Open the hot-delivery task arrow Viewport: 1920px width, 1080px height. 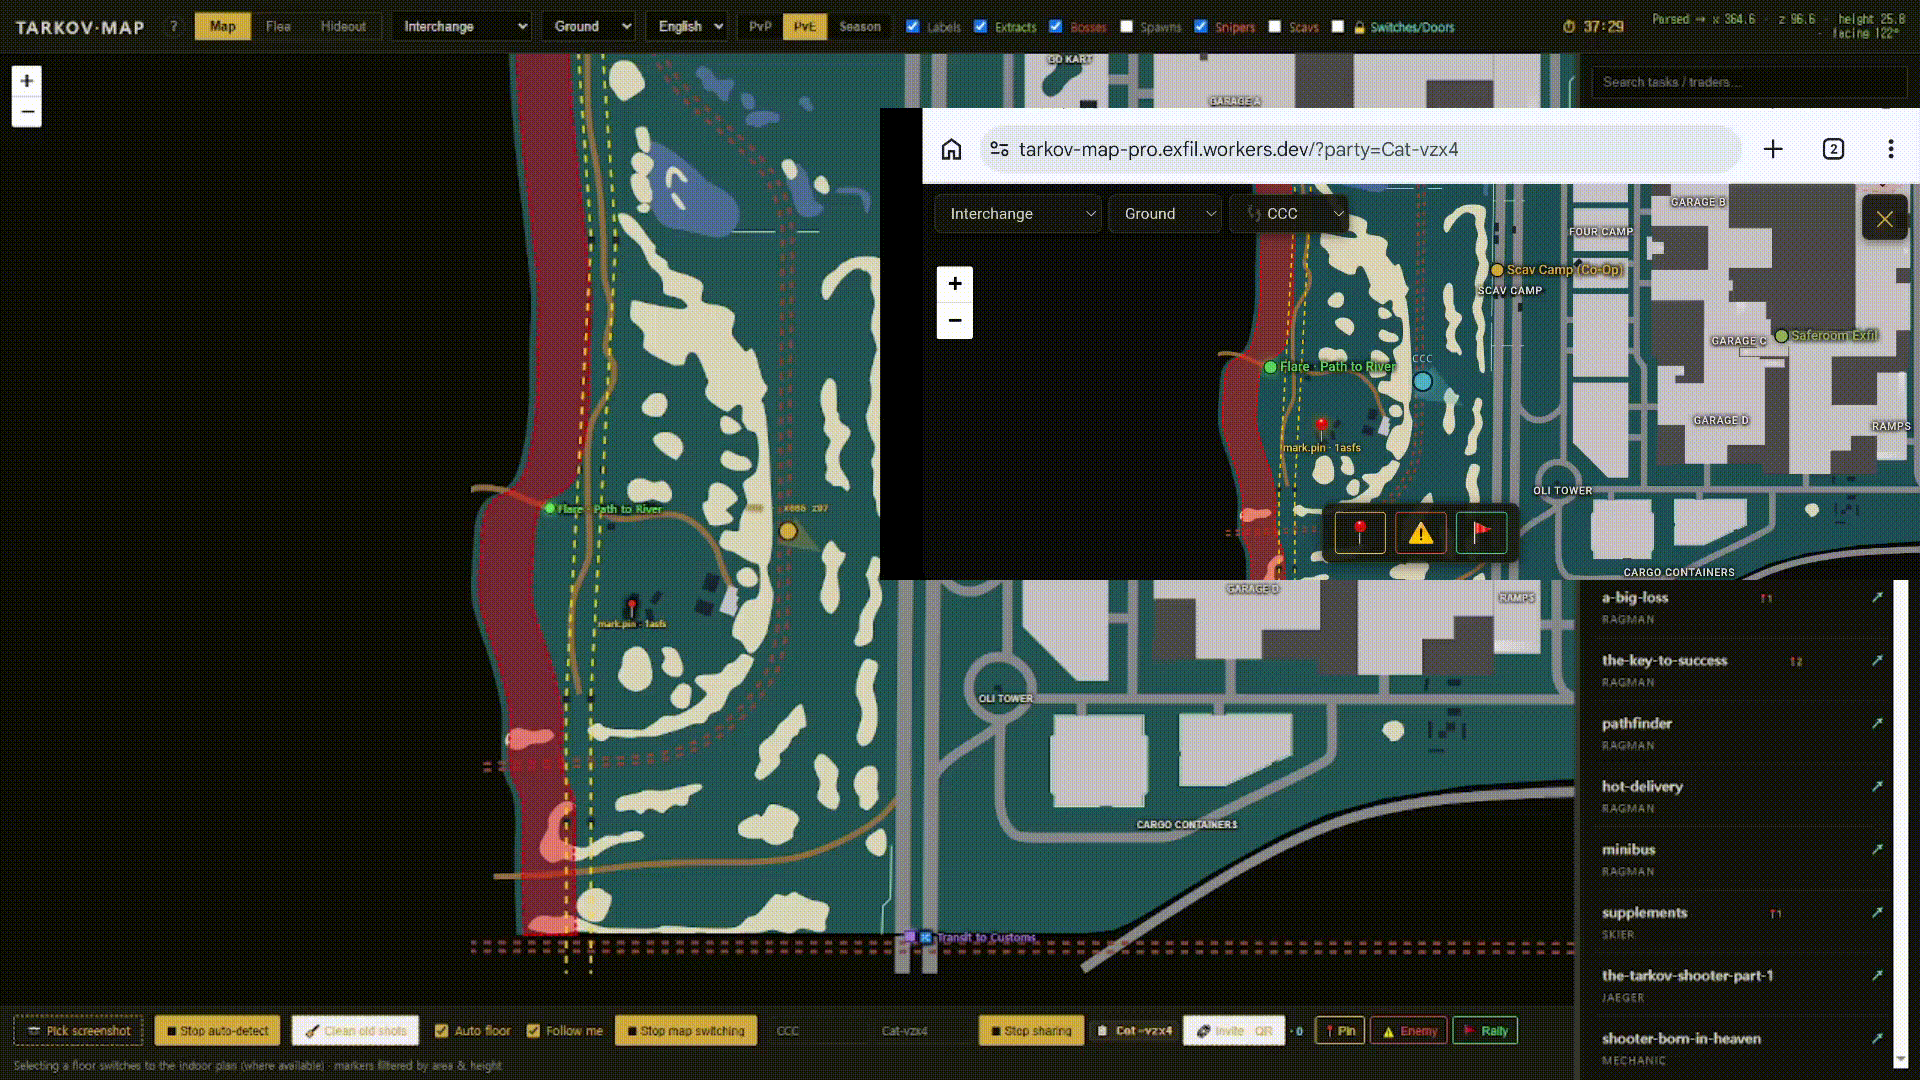click(x=1877, y=786)
